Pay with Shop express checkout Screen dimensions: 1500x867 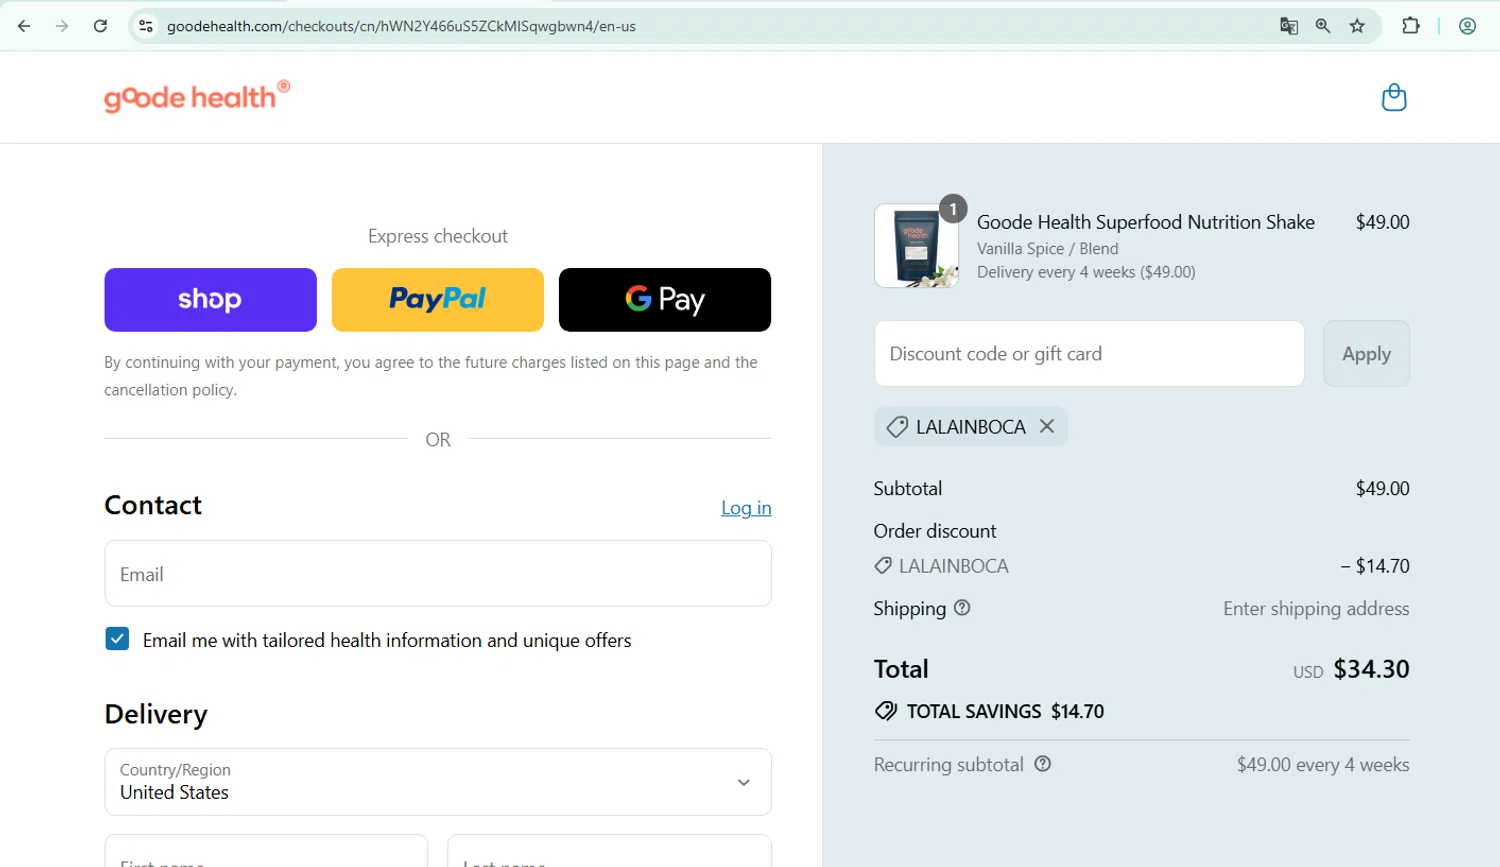point(210,300)
